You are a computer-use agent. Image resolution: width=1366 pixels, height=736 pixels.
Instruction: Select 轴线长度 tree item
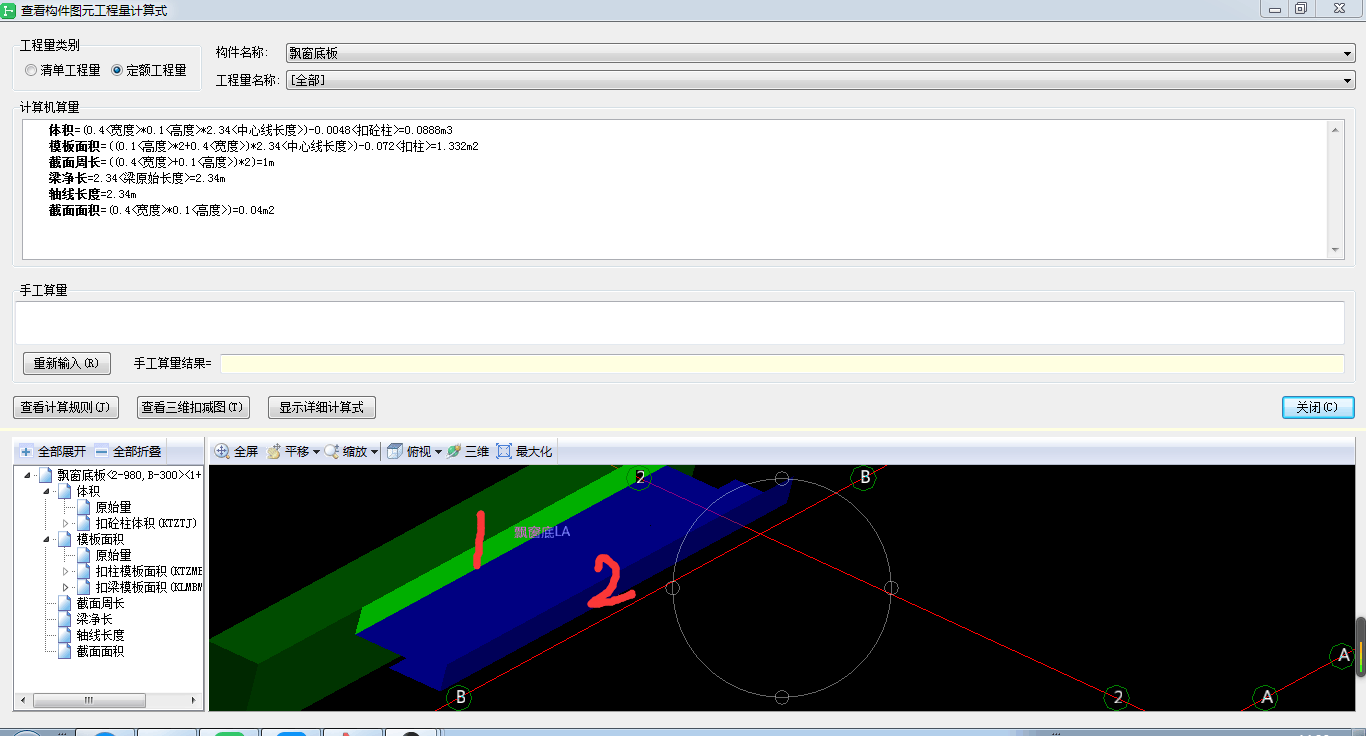click(x=100, y=635)
